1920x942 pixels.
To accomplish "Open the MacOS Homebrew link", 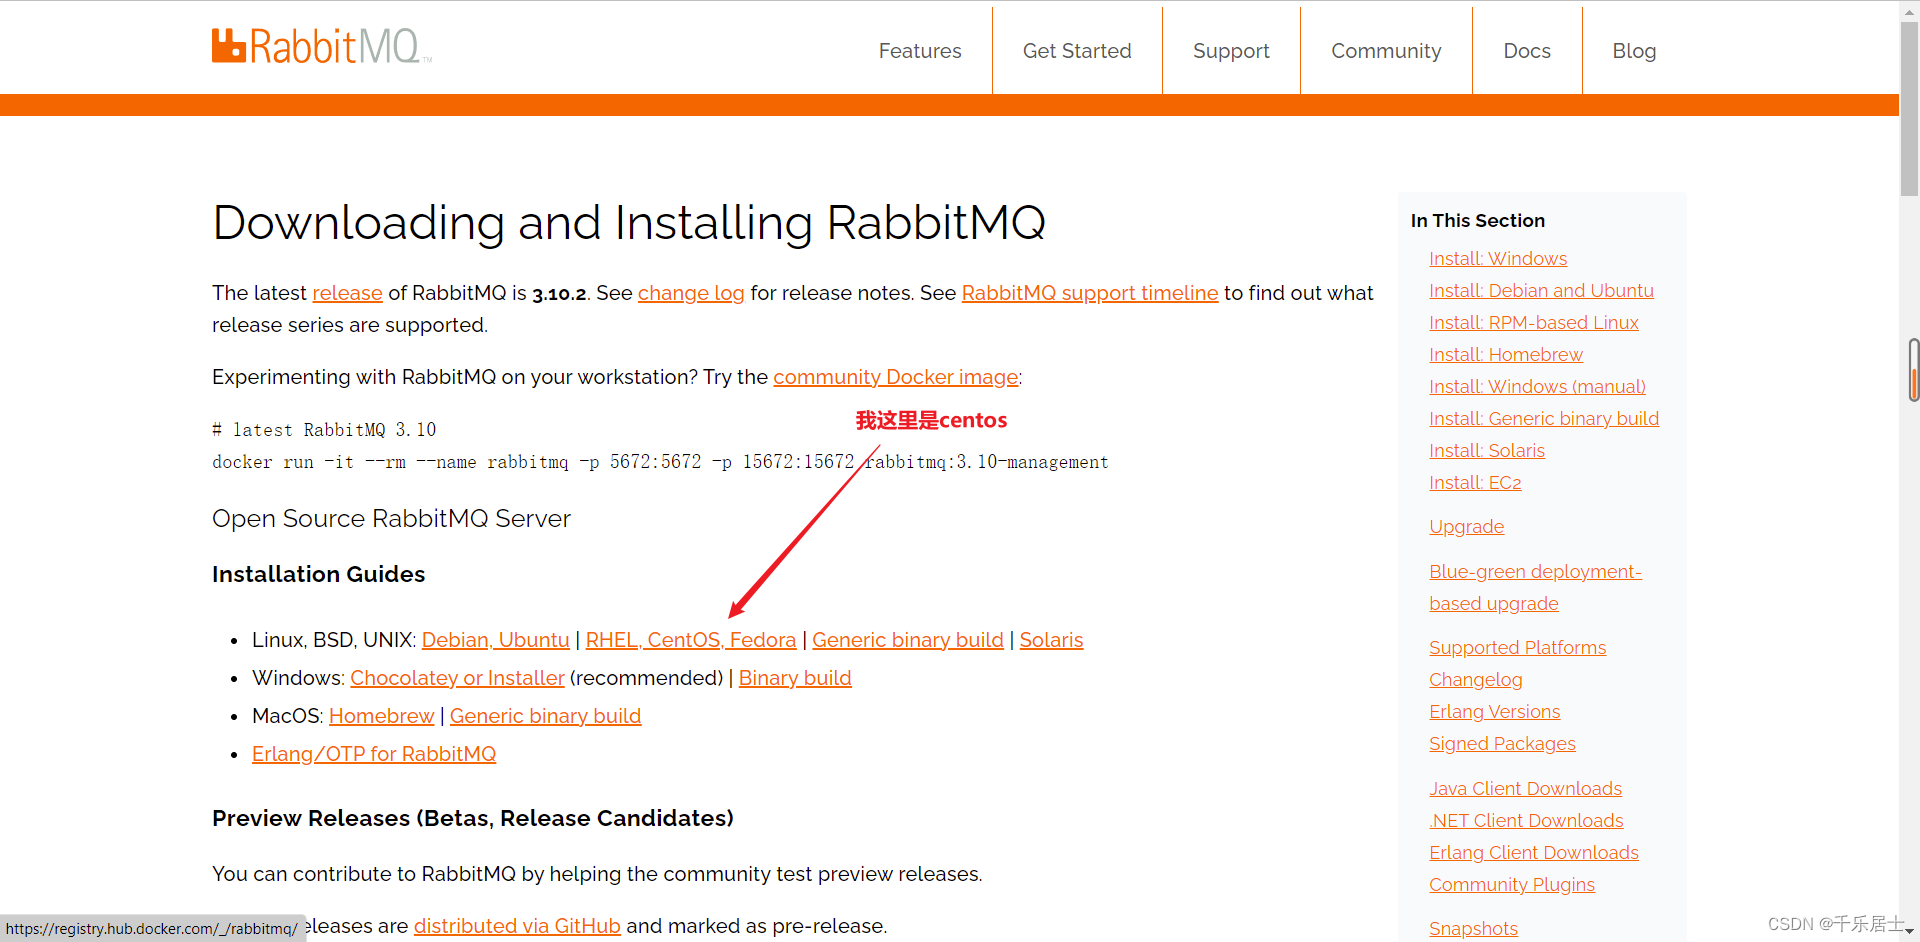I will [382, 716].
